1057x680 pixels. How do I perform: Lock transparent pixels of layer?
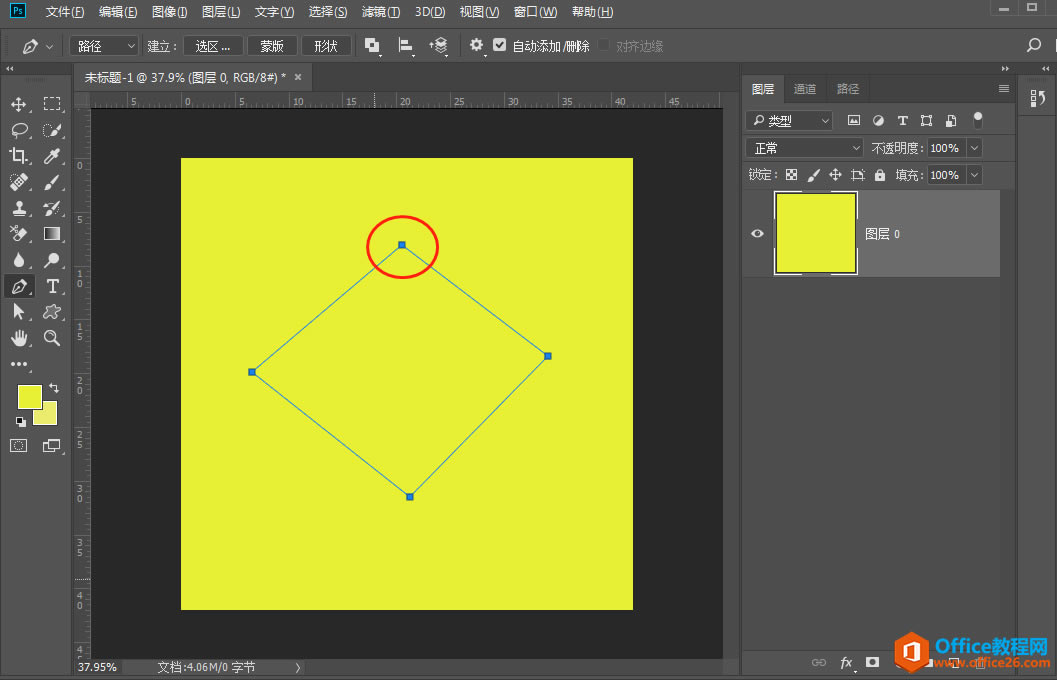click(x=791, y=175)
